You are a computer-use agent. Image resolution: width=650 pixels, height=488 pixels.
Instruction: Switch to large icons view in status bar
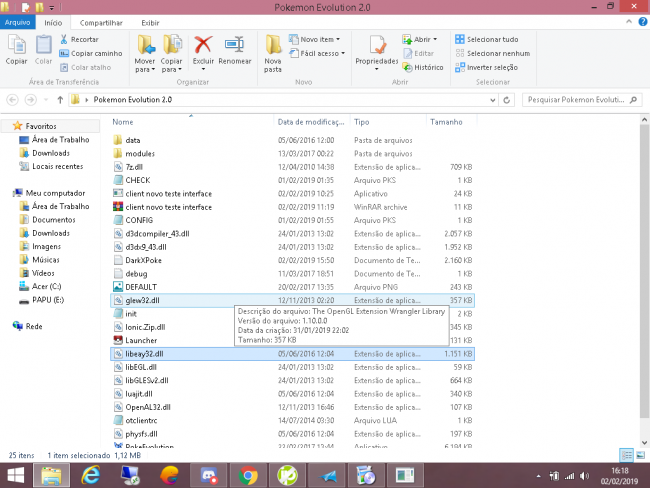point(640,455)
